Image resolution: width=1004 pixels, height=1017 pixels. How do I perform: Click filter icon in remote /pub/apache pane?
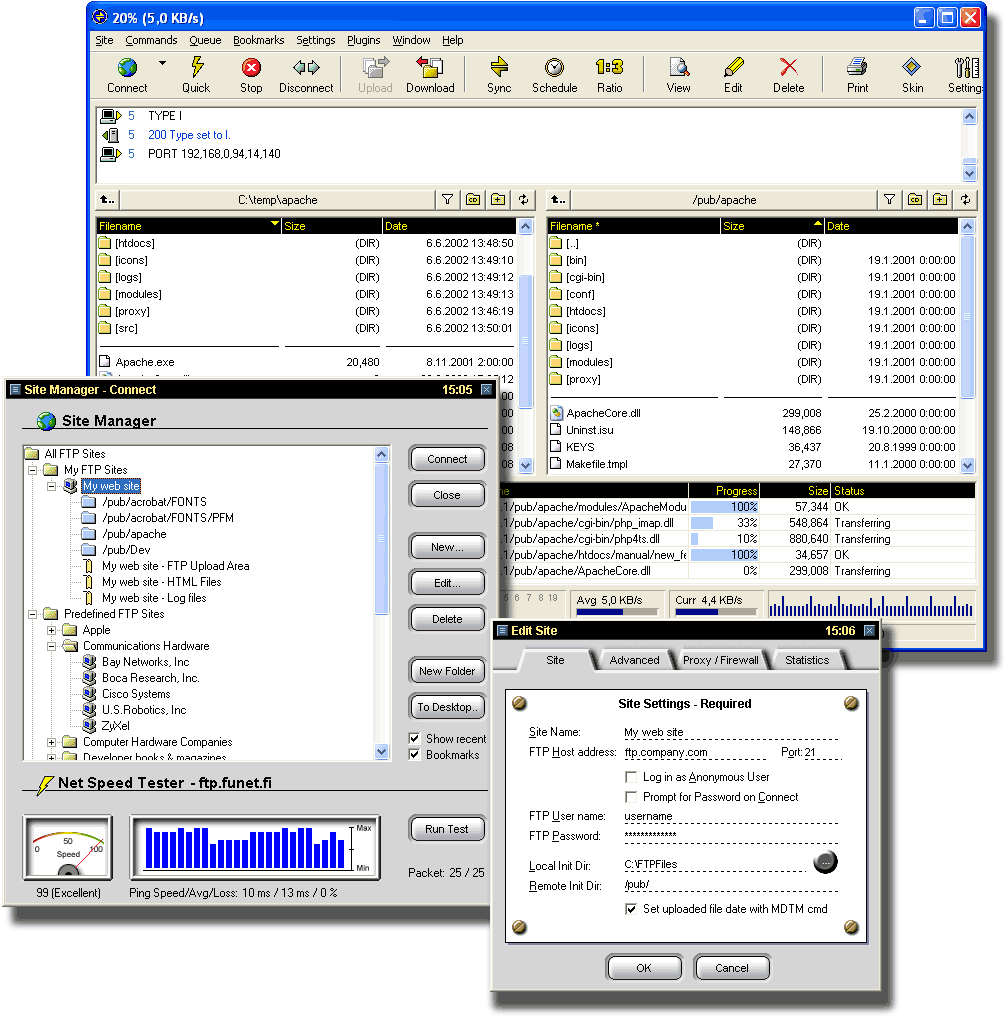click(890, 200)
